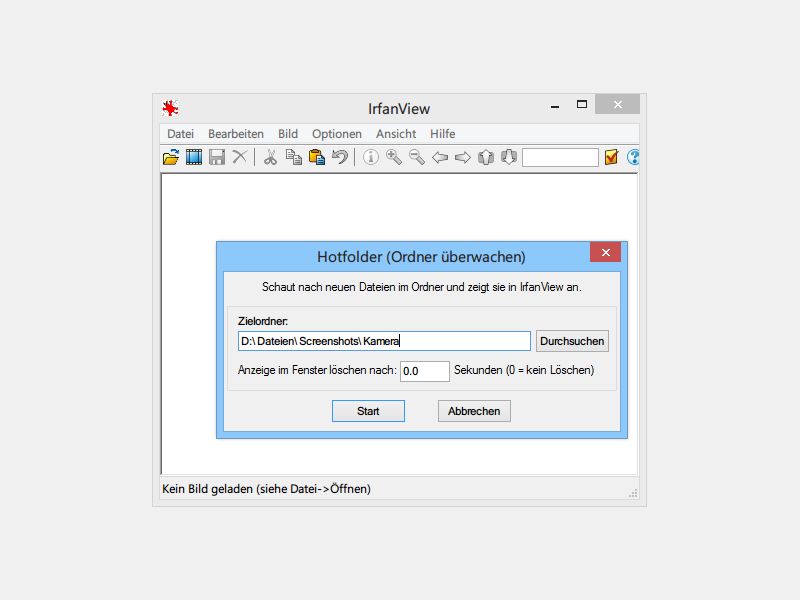This screenshot has height=600, width=800.
Task: Click the Open file folder icon
Action: click(171, 157)
